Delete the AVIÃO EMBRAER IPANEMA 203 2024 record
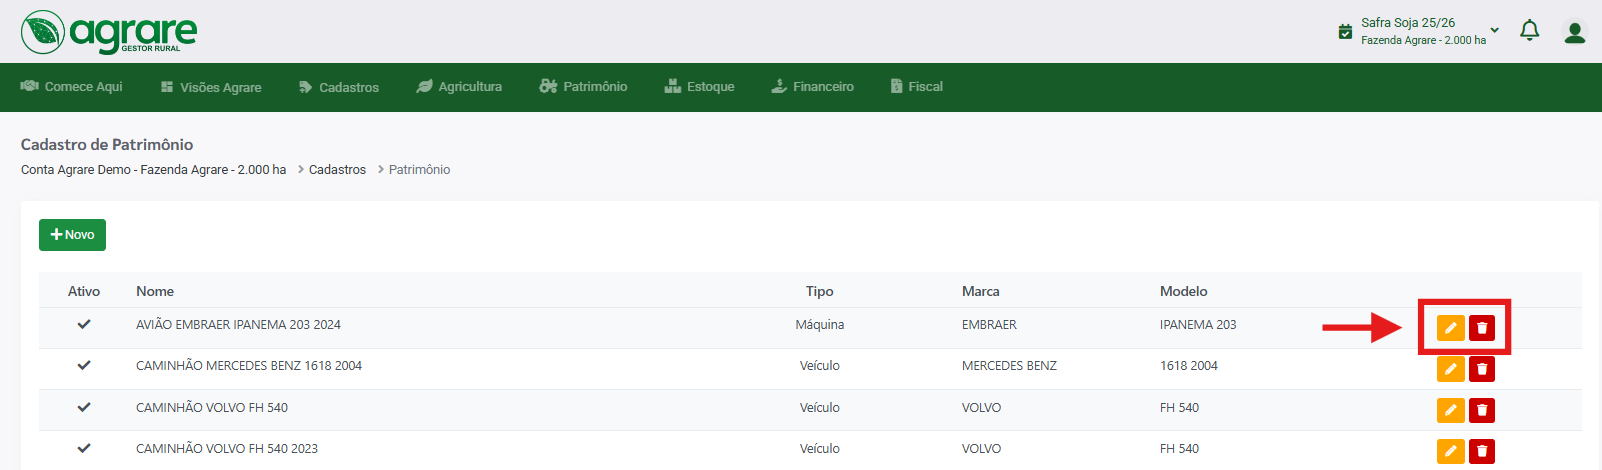The height and width of the screenshot is (470, 1602). click(1482, 328)
